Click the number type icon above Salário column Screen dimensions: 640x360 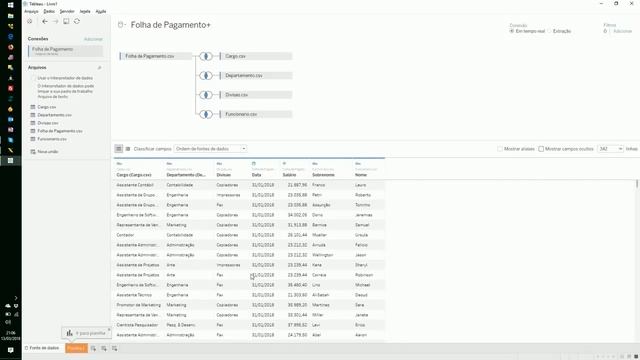284,164
